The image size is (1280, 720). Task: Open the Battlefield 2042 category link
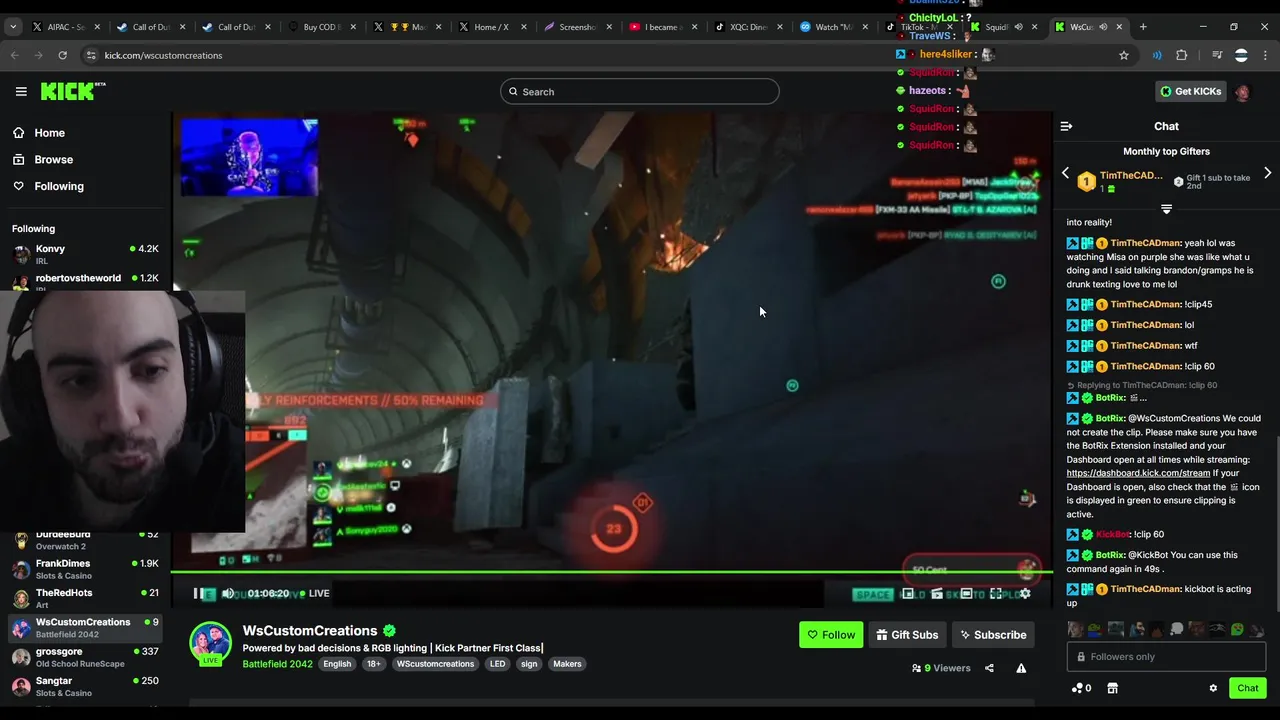point(277,664)
